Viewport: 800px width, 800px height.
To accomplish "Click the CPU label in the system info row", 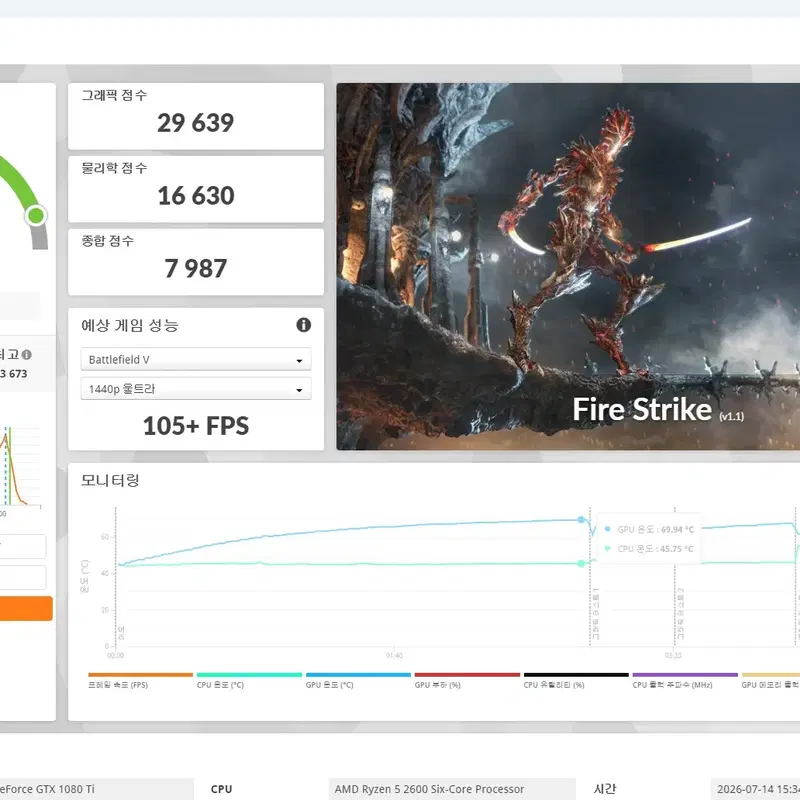I will (x=221, y=789).
